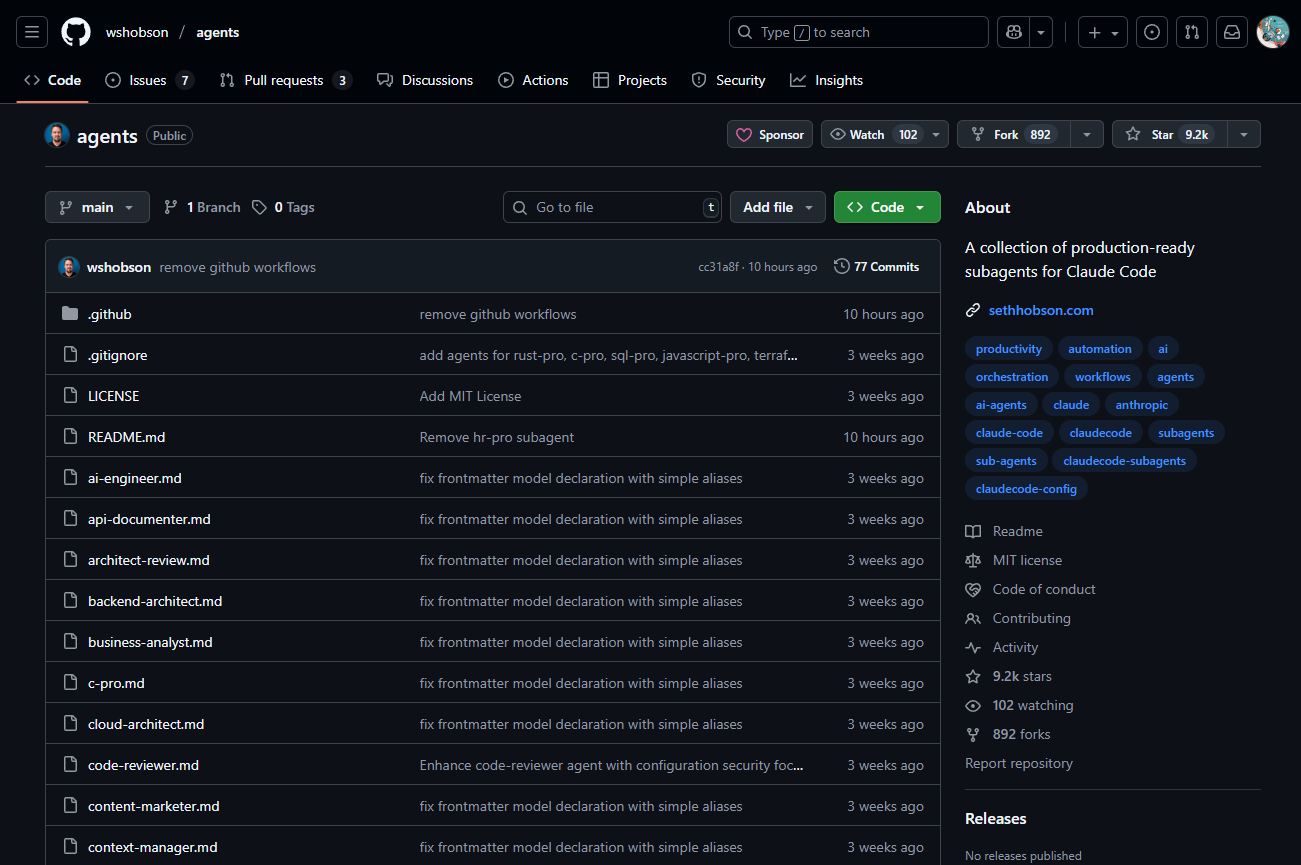Open the create new plus dropdown

point(1103,32)
